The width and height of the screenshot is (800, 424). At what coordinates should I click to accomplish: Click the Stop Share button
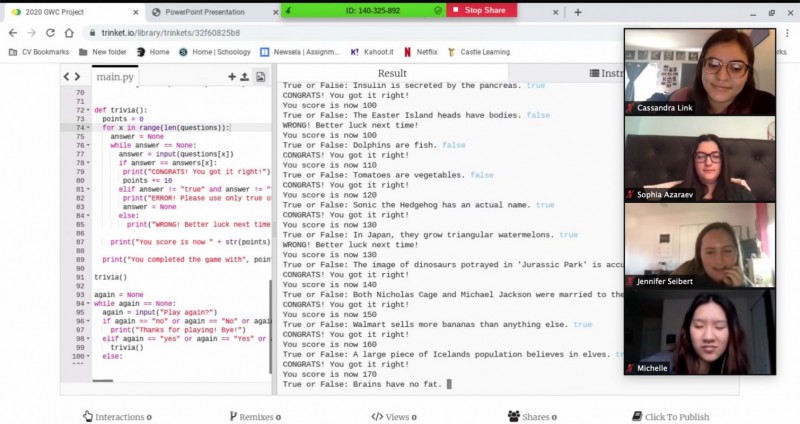point(481,9)
